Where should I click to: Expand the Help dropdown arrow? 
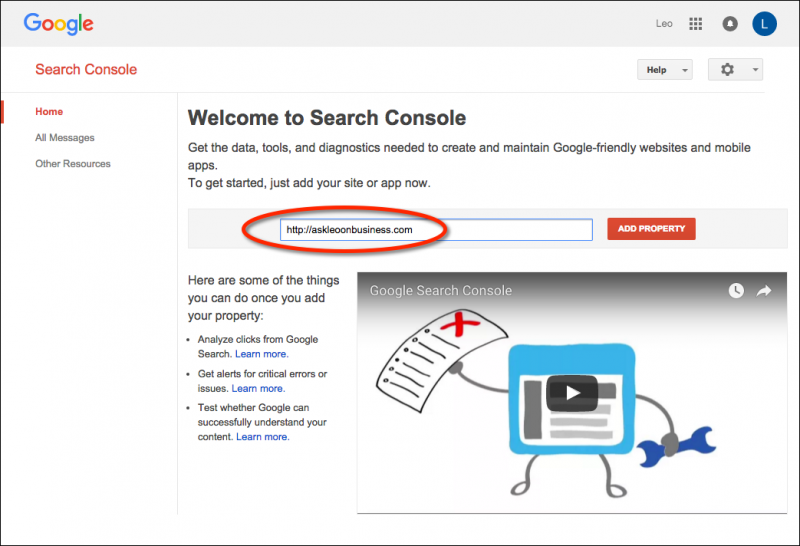coord(685,70)
